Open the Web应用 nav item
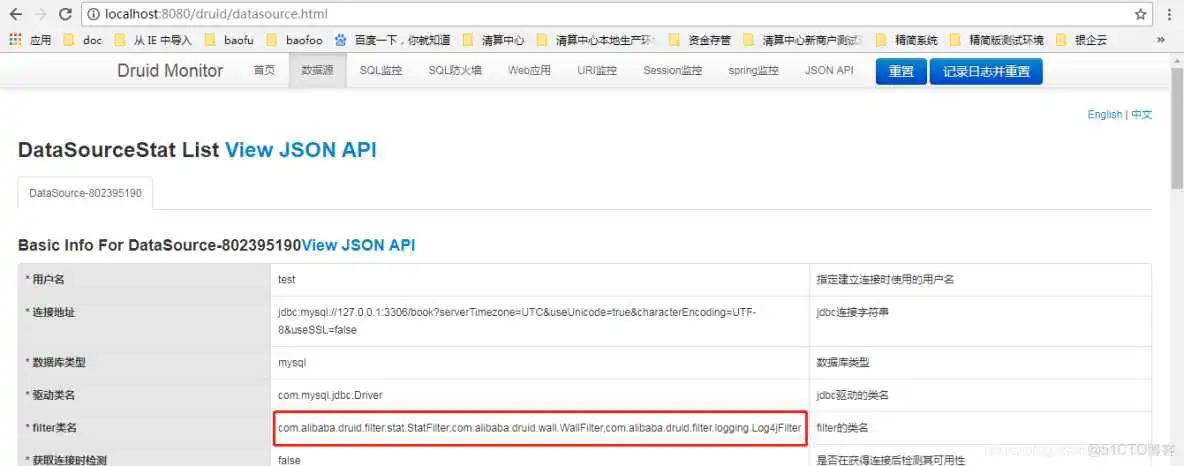This screenshot has width=1184, height=466. (529, 70)
